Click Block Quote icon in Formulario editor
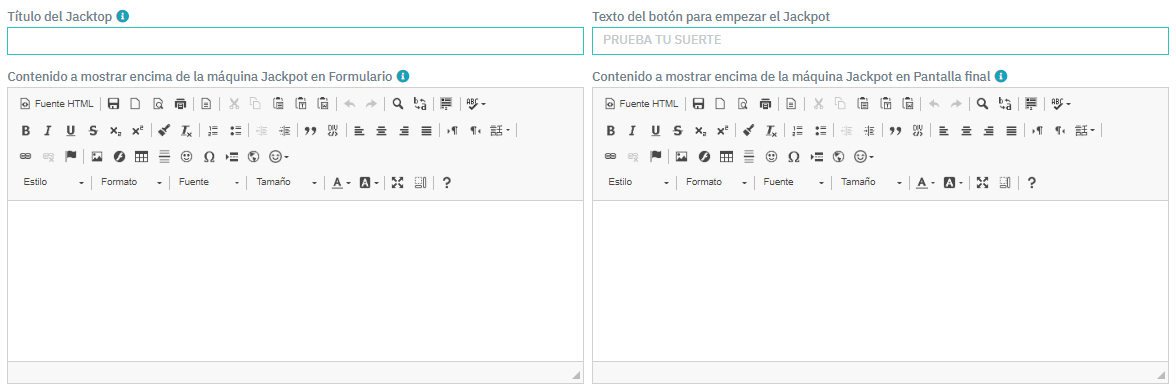Screen dimensions: 1176x392 click(310, 130)
